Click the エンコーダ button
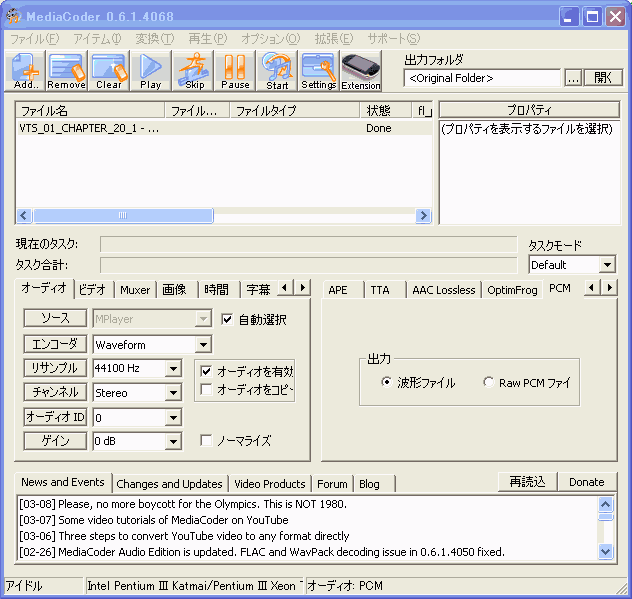 [x=55, y=344]
